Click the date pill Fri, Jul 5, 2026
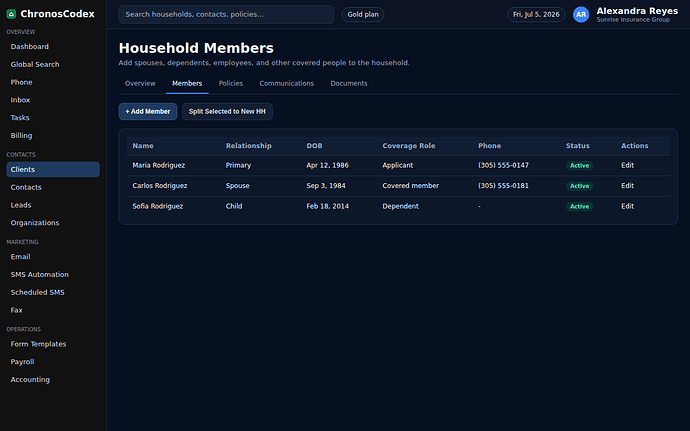Image resolution: width=690 pixels, height=431 pixels. pyautogui.click(x=536, y=15)
